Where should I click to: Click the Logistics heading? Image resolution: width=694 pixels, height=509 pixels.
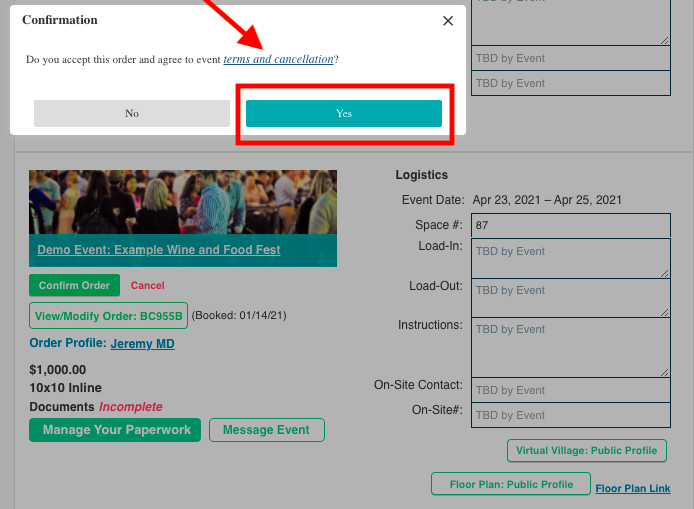coord(422,175)
